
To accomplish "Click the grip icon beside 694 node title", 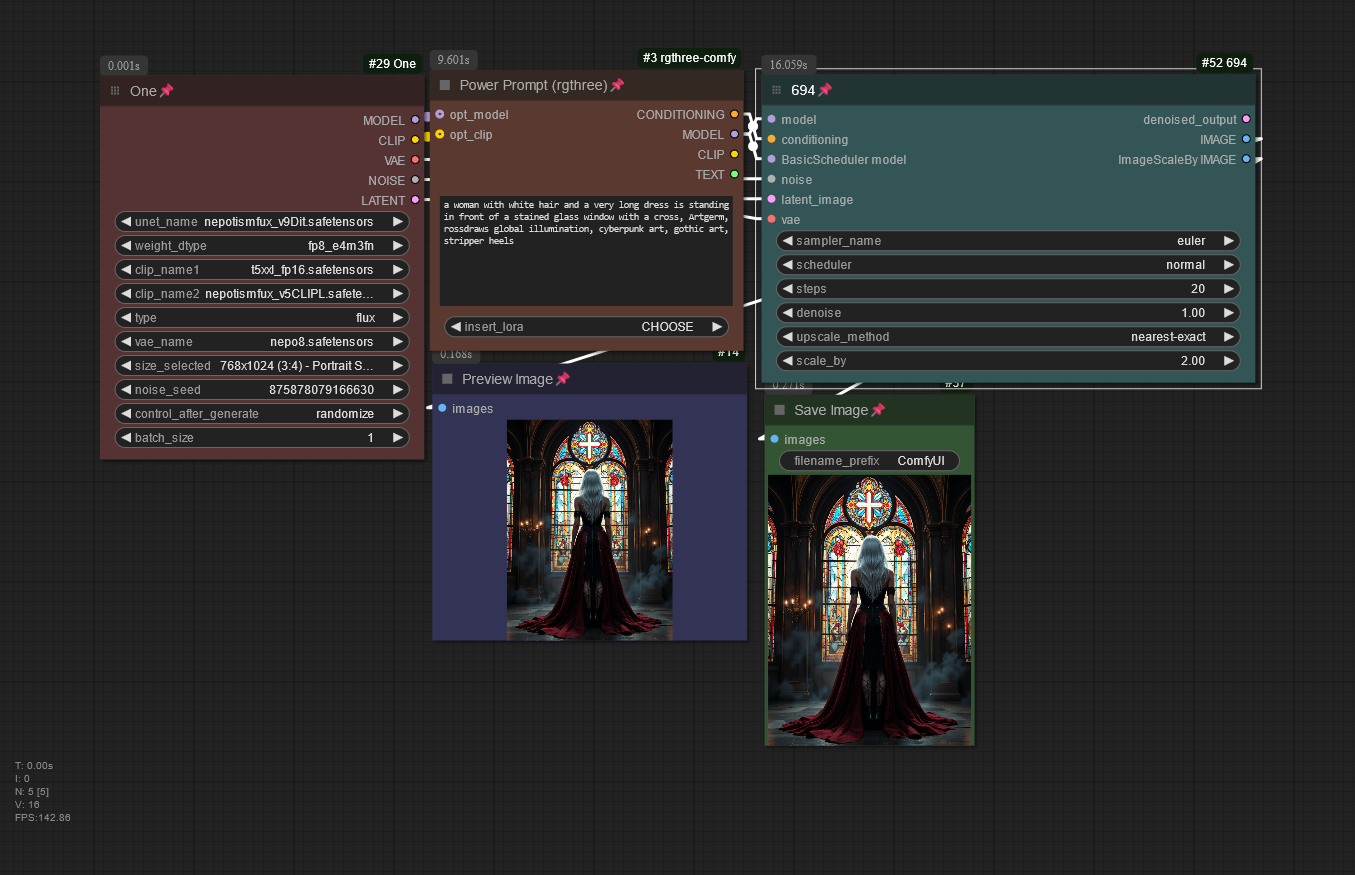I will (776, 90).
